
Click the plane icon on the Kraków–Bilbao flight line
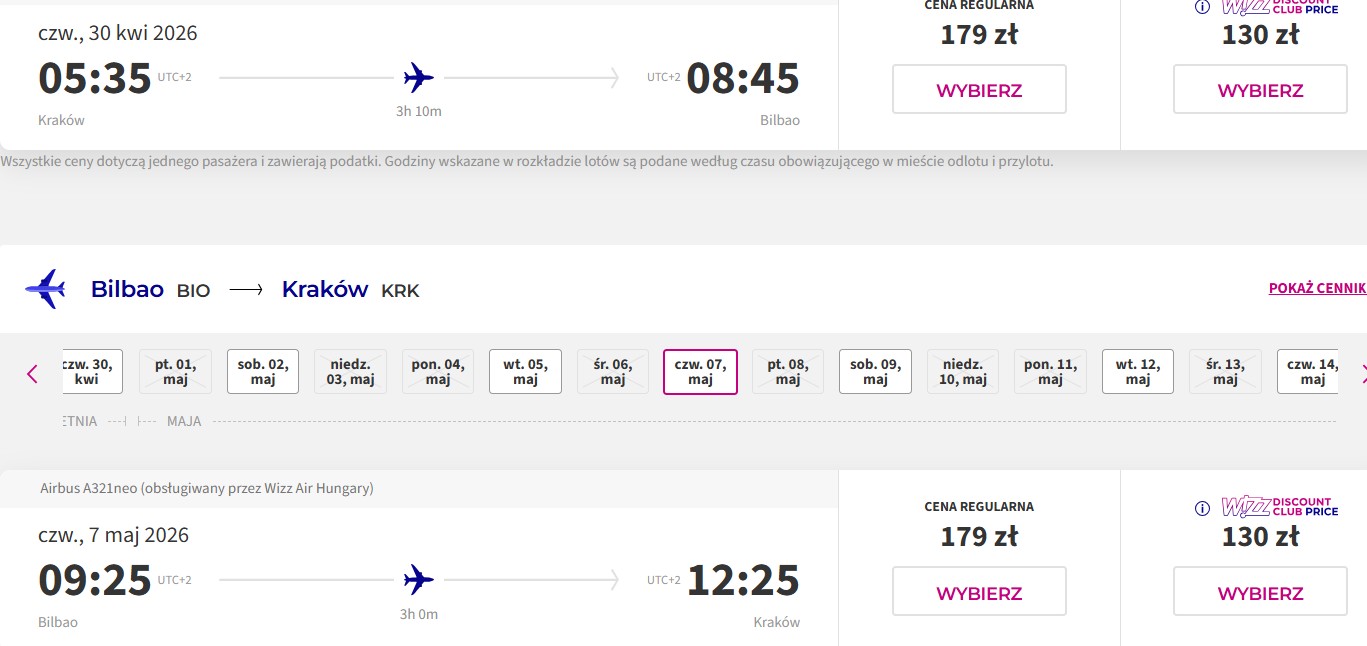[x=418, y=77]
